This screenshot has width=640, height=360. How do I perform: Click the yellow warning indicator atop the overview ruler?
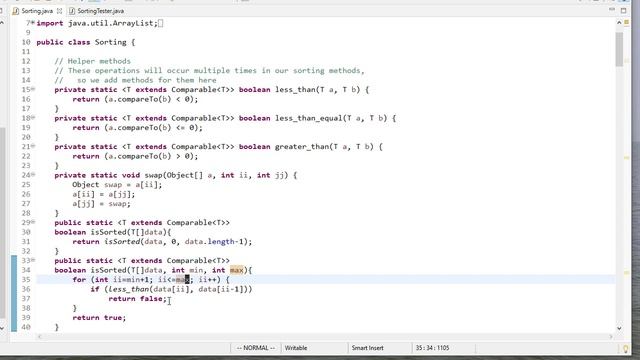click(x=627, y=23)
